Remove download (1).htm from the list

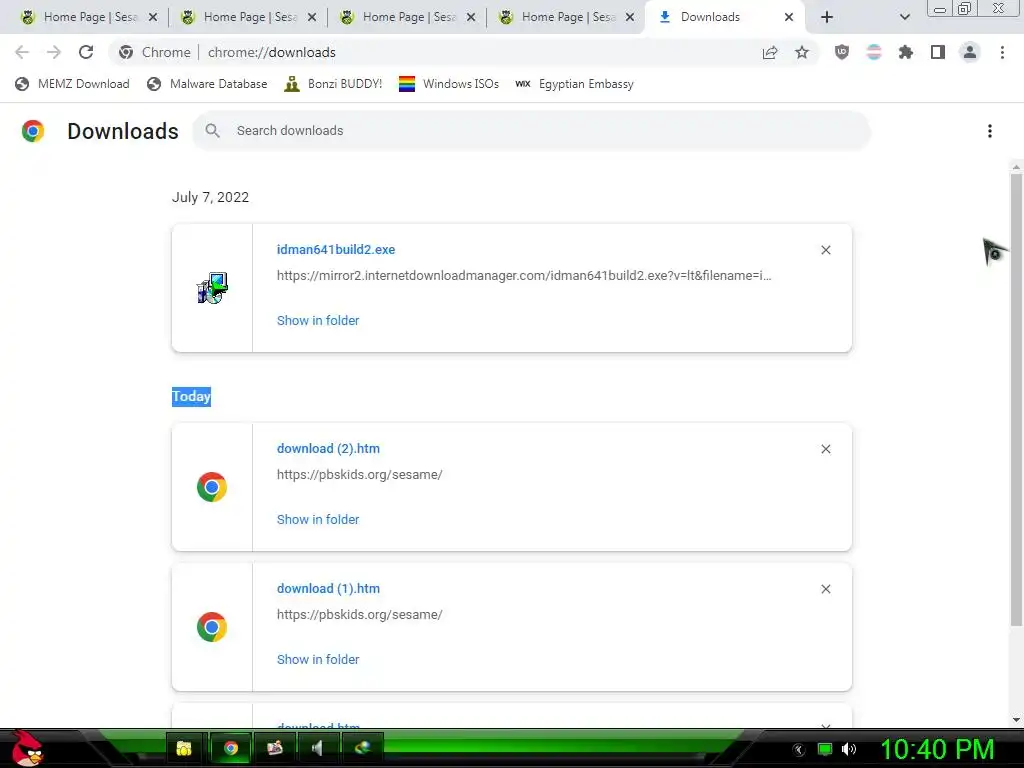[825, 589]
